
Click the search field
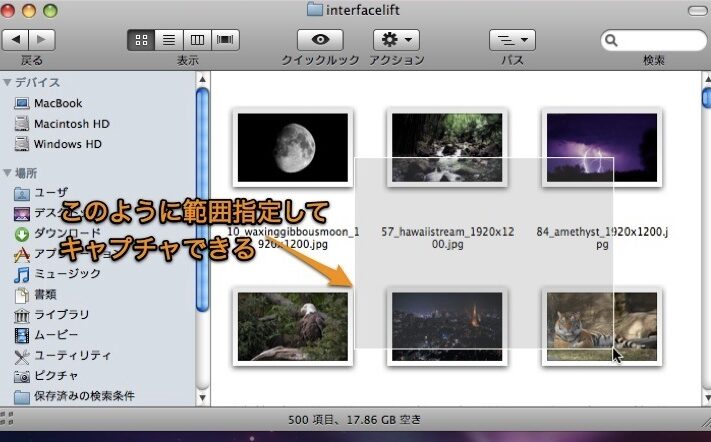(x=653, y=40)
